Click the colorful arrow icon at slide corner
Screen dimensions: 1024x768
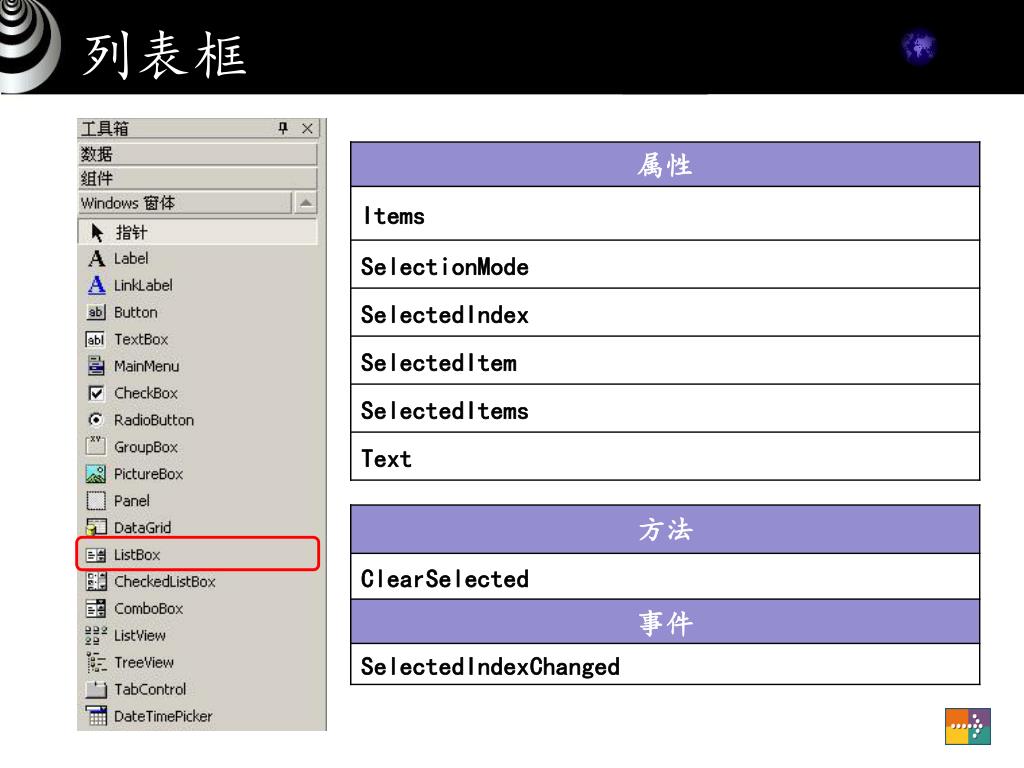click(x=968, y=726)
